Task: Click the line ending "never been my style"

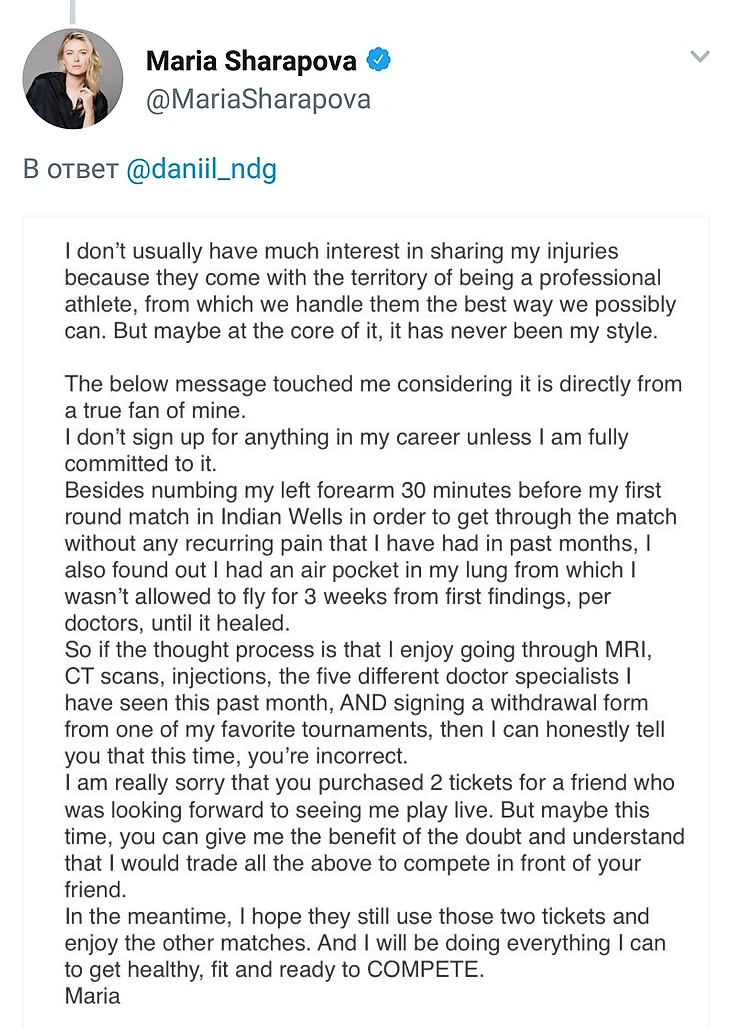Action: tap(361, 331)
